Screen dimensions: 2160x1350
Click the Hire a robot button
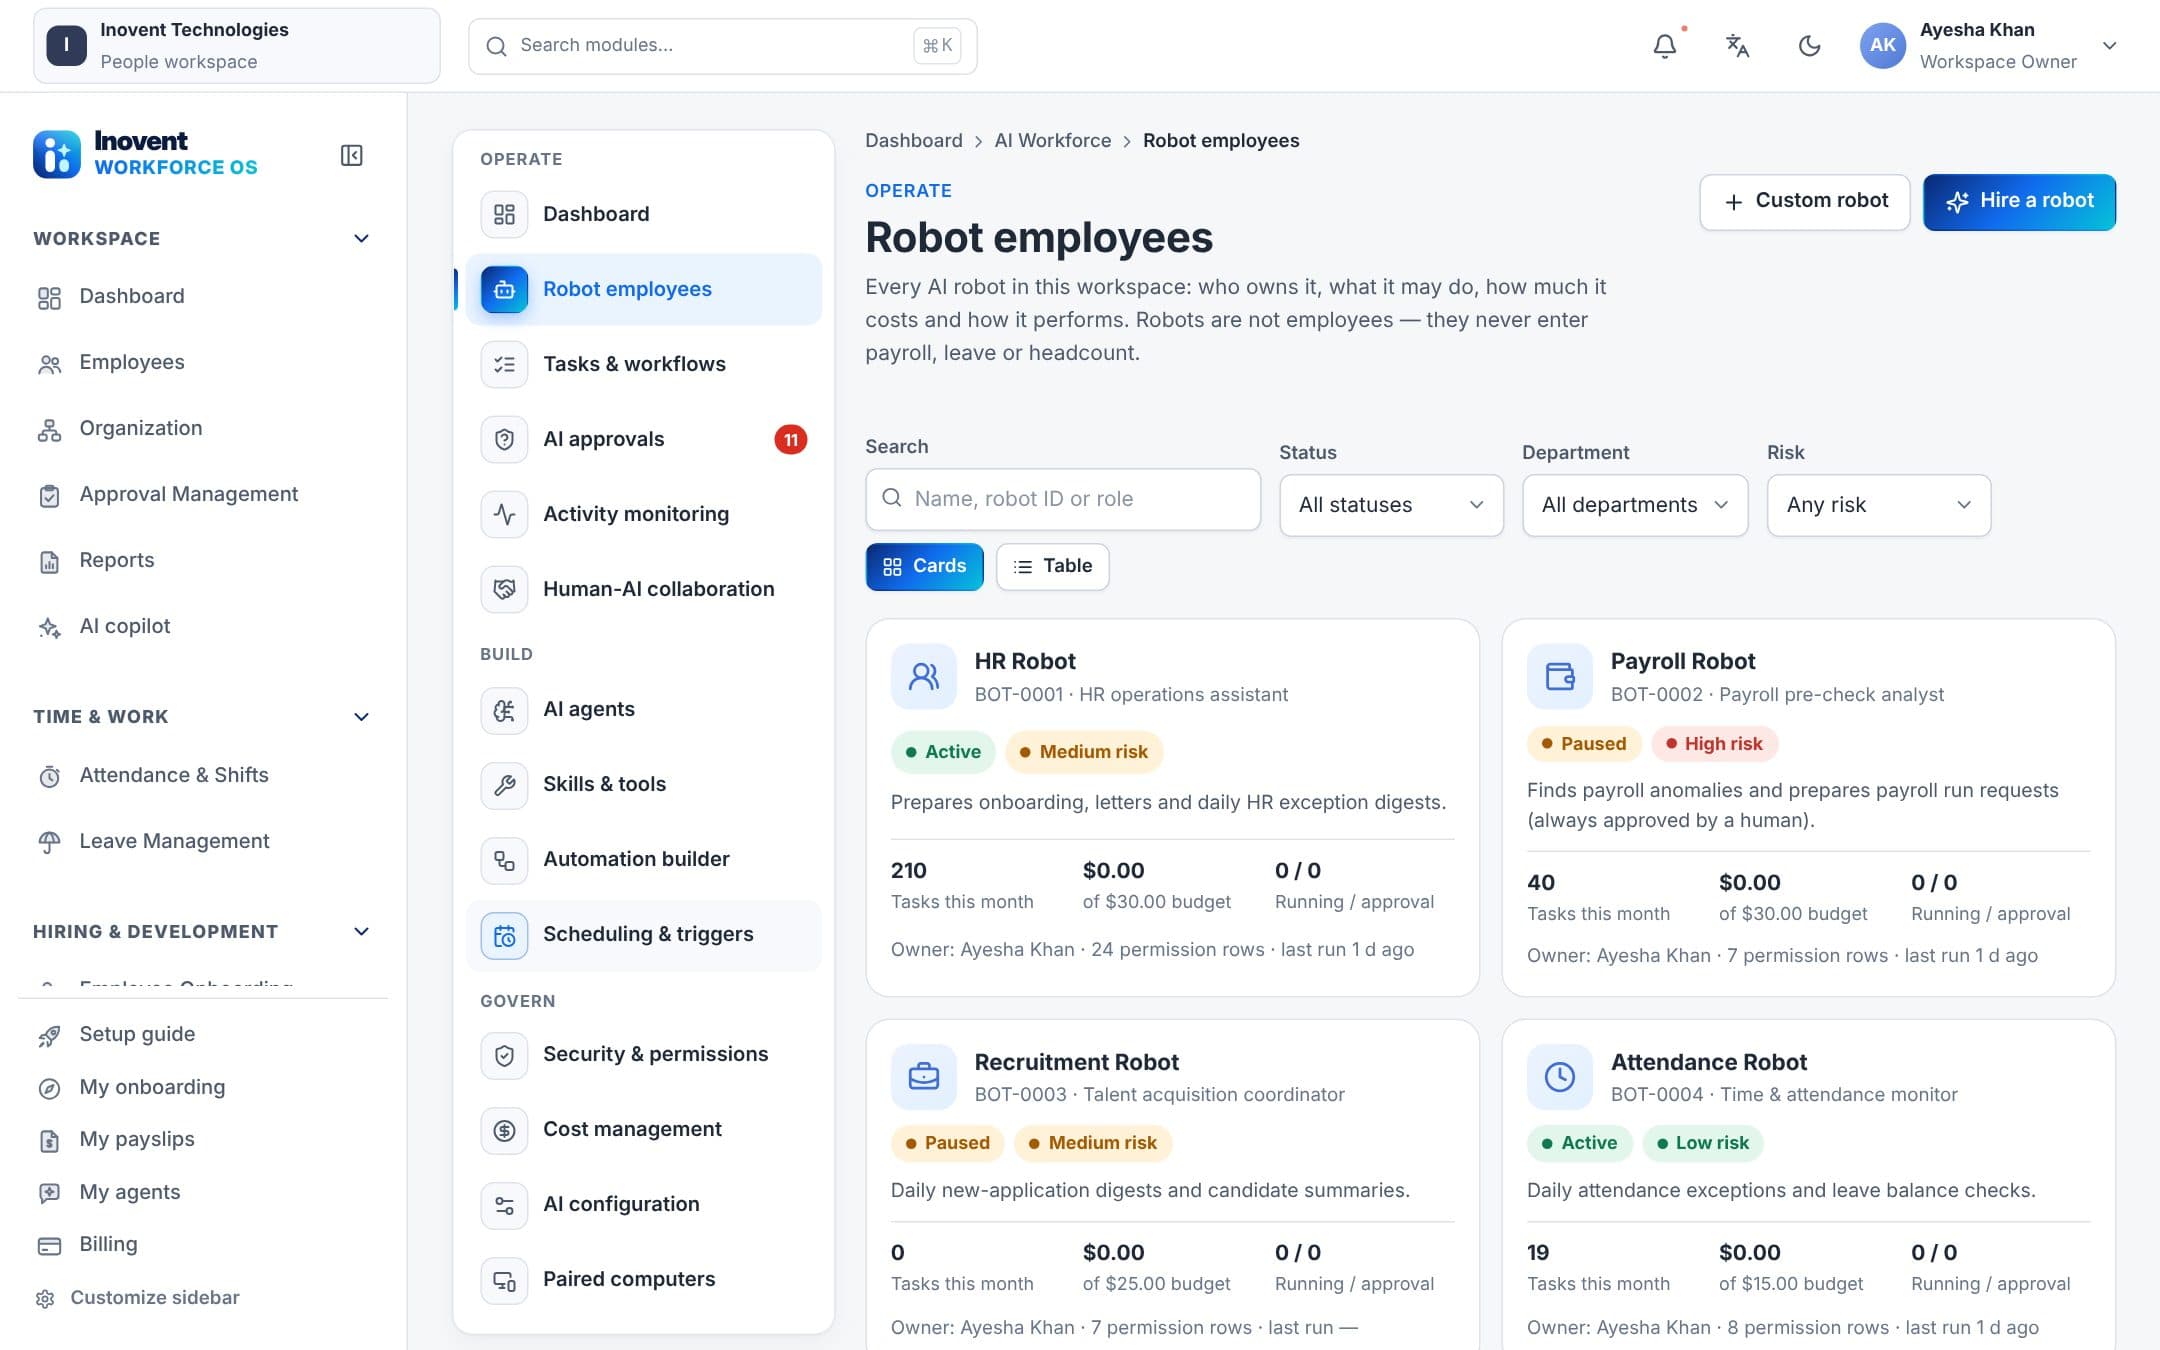click(x=2019, y=202)
